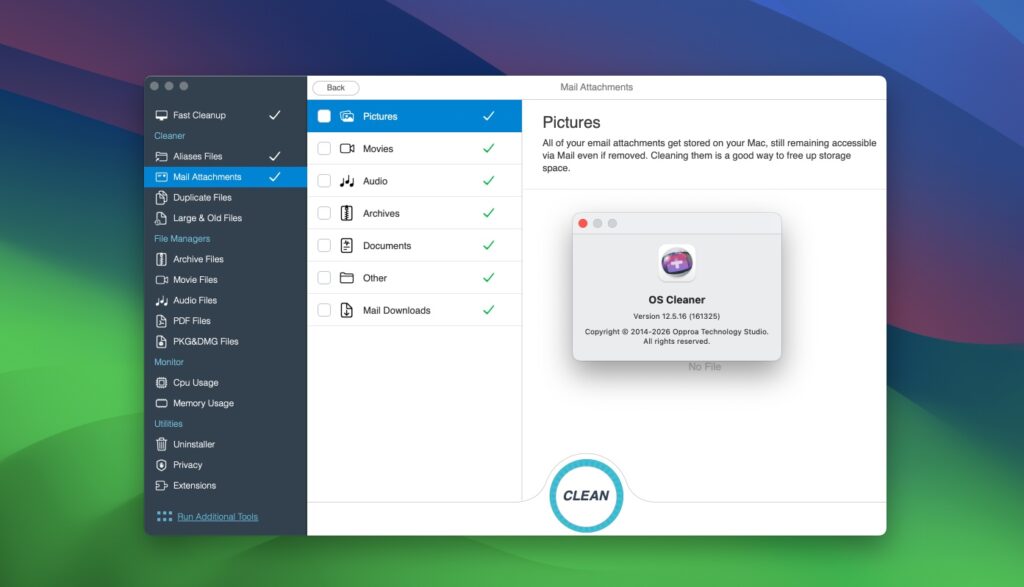Open Run Additional Tools link
The height and width of the screenshot is (587, 1024).
[220, 516]
